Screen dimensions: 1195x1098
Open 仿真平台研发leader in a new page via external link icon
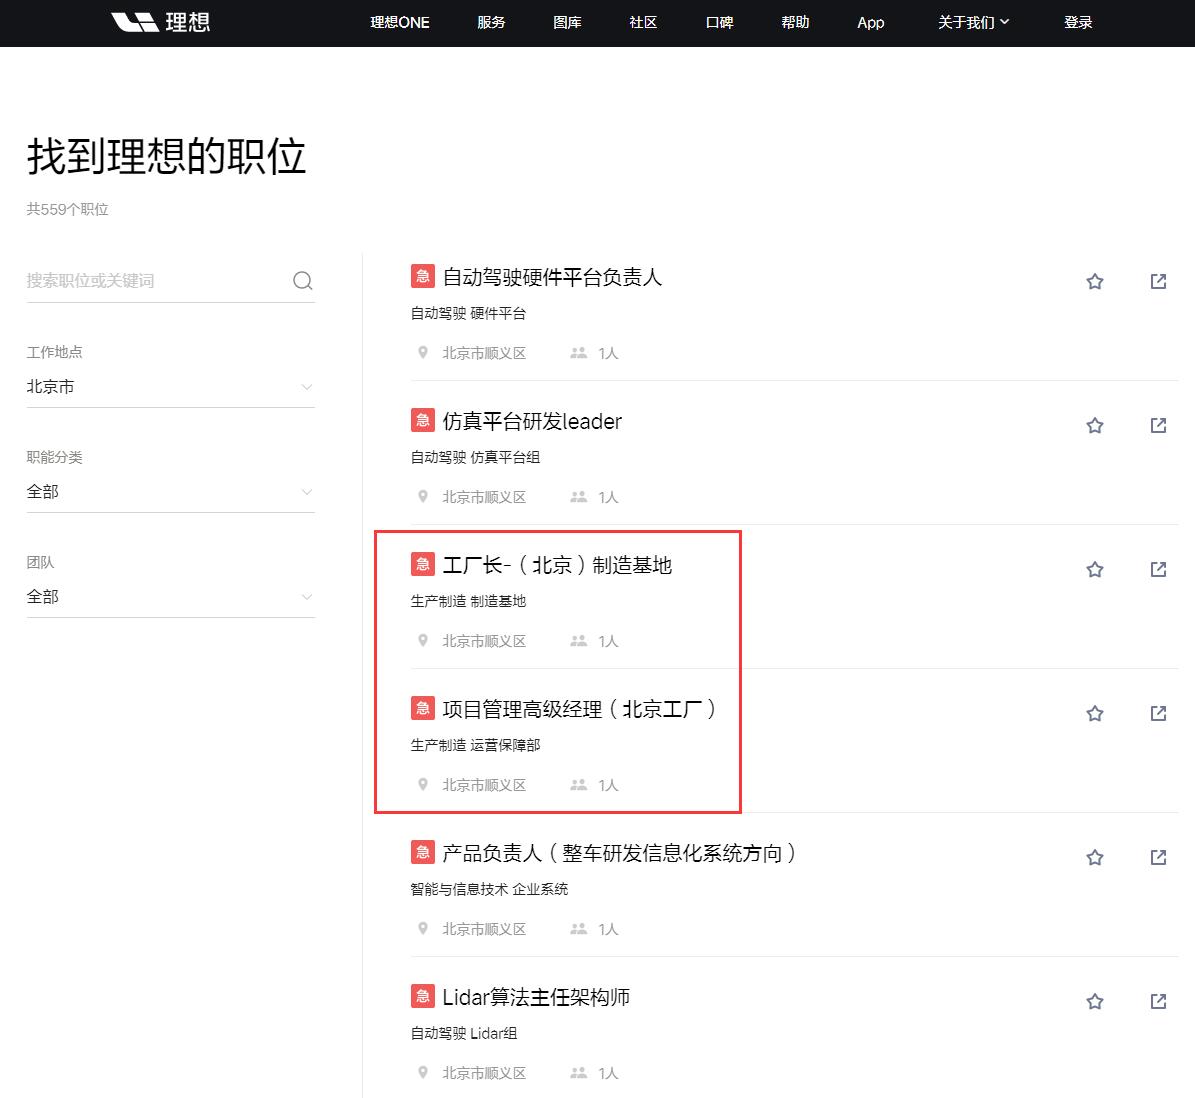click(1157, 425)
